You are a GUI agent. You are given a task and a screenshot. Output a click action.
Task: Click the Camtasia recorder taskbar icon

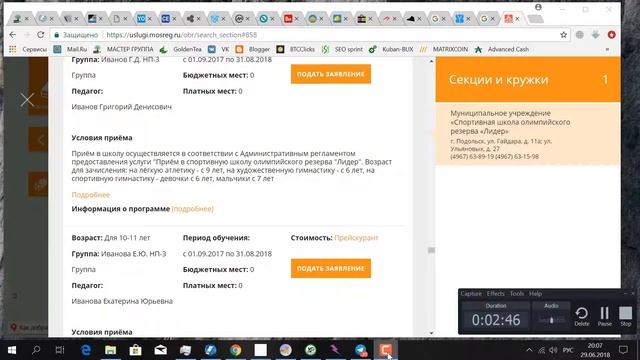(386, 350)
